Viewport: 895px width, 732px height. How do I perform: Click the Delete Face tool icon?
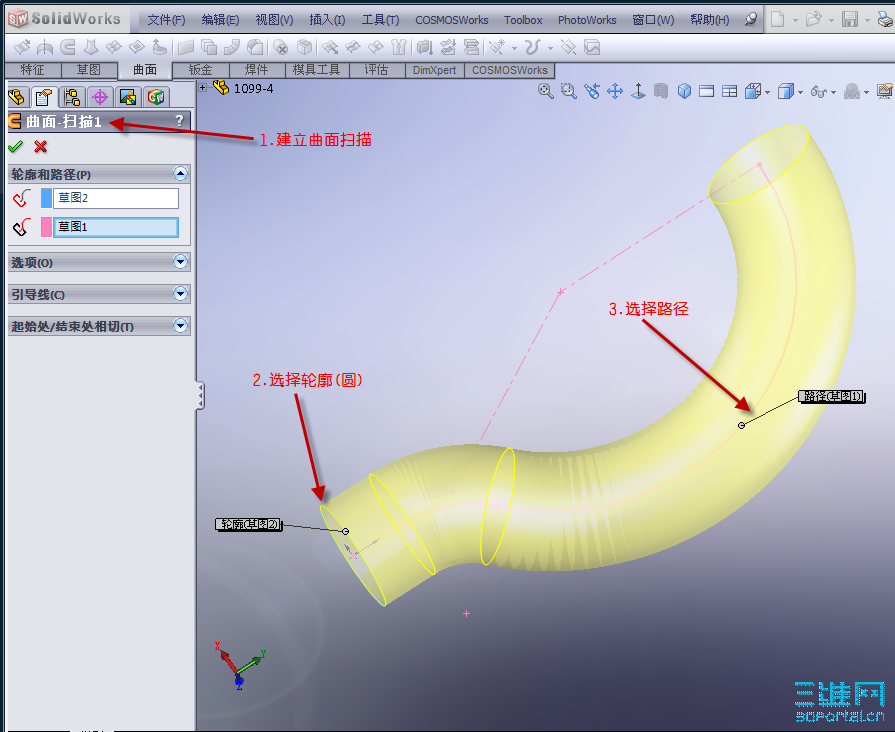[280, 47]
